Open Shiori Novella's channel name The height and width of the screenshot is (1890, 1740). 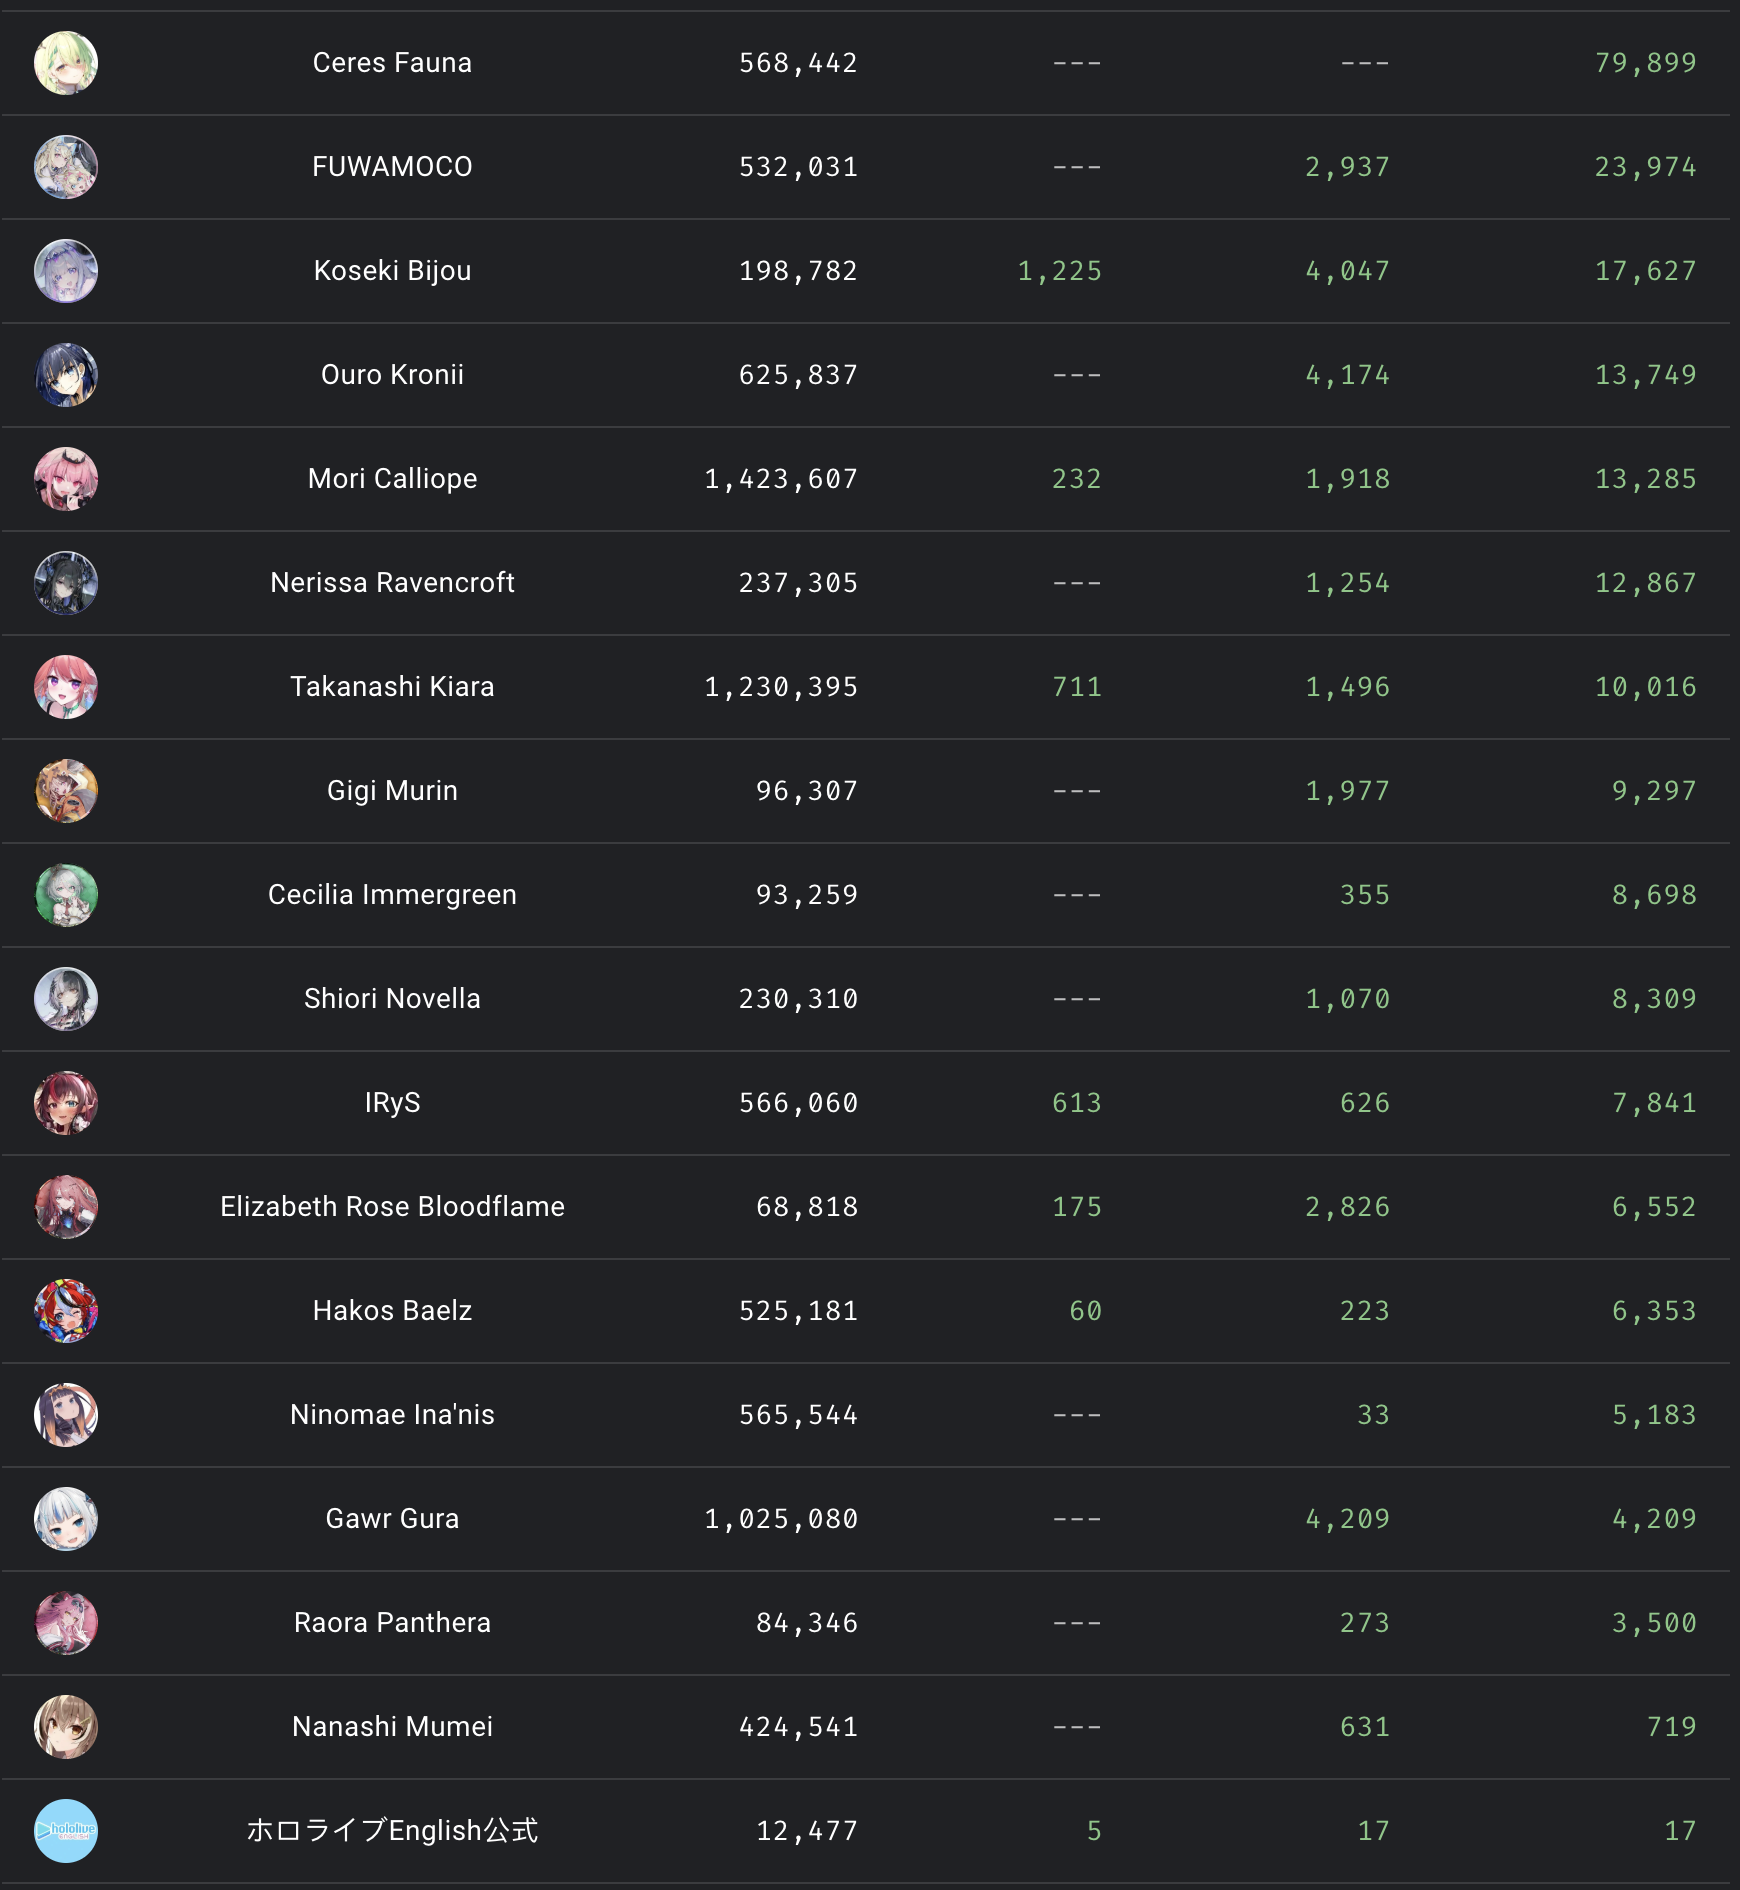pyautogui.click(x=392, y=999)
